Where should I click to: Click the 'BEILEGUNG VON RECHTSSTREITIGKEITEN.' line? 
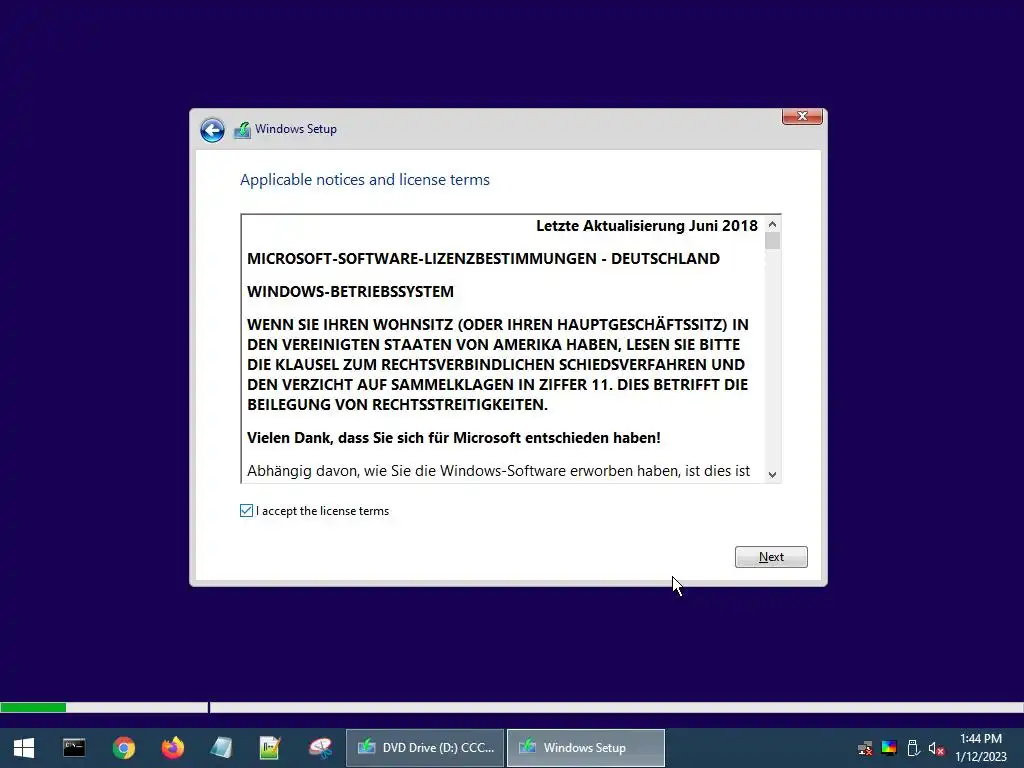tap(397, 405)
